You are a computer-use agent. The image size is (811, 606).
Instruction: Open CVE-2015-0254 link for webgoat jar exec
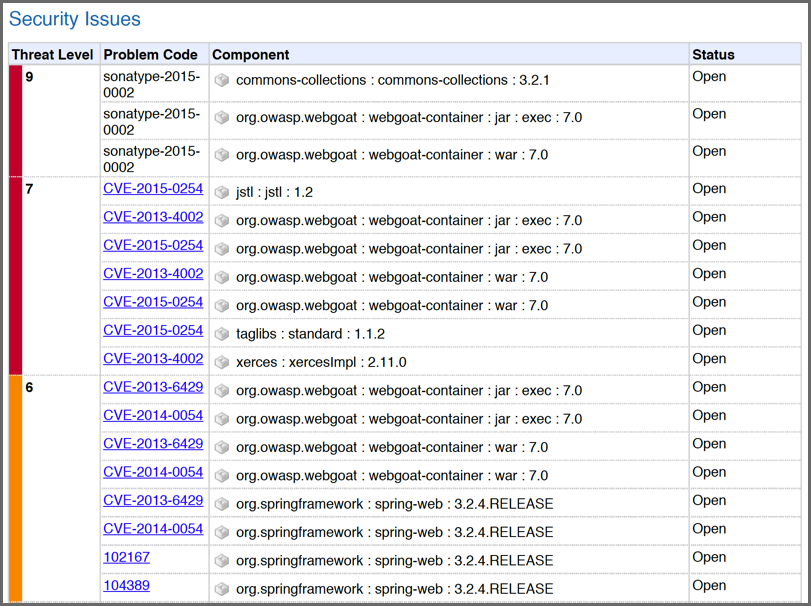point(153,246)
